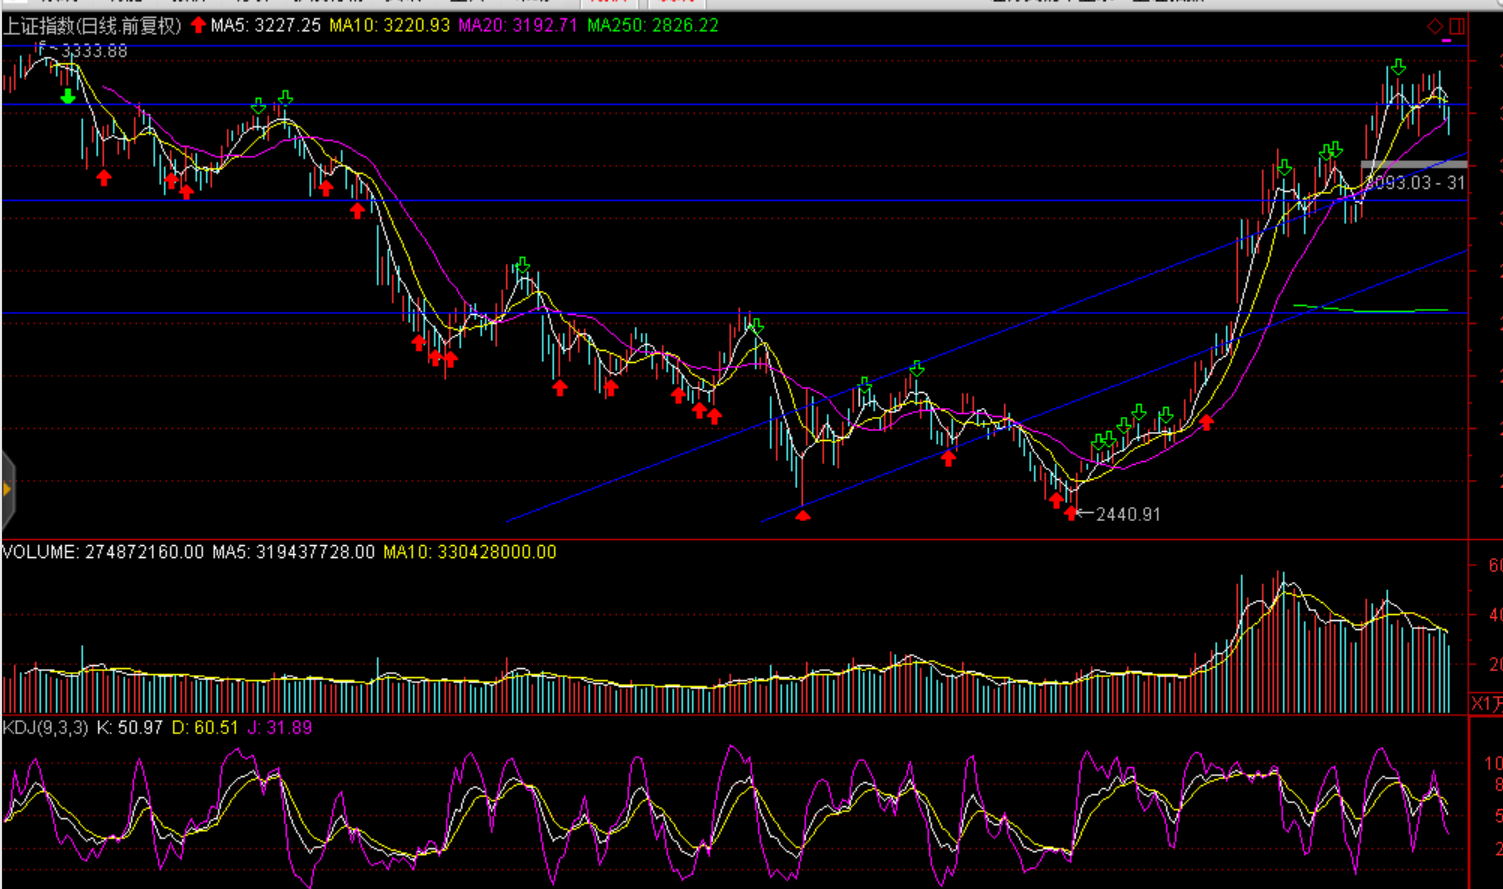This screenshot has width=1503, height=889.
Task: Click the 上证指数 chart title label
Action: pos(92,26)
